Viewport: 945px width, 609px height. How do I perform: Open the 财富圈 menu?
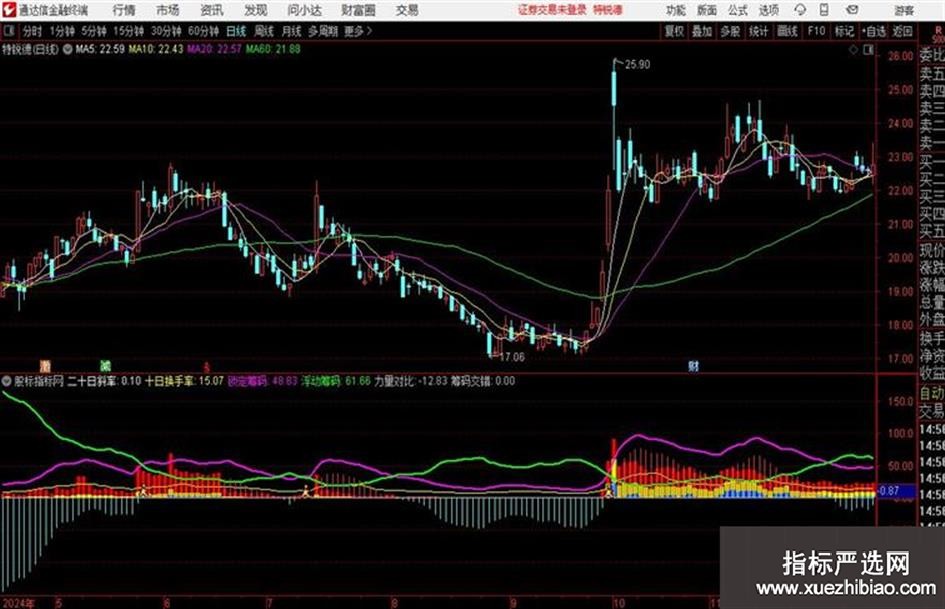point(358,10)
